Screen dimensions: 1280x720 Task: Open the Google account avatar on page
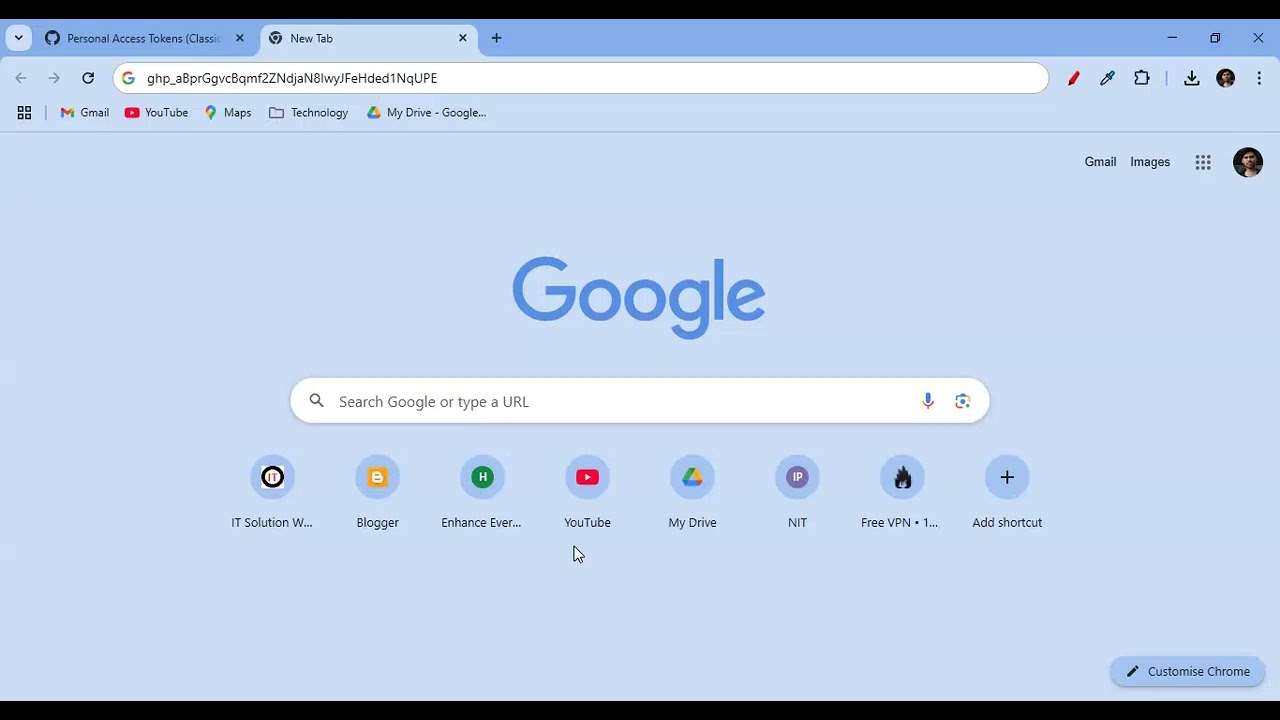[x=1248, y=162]
